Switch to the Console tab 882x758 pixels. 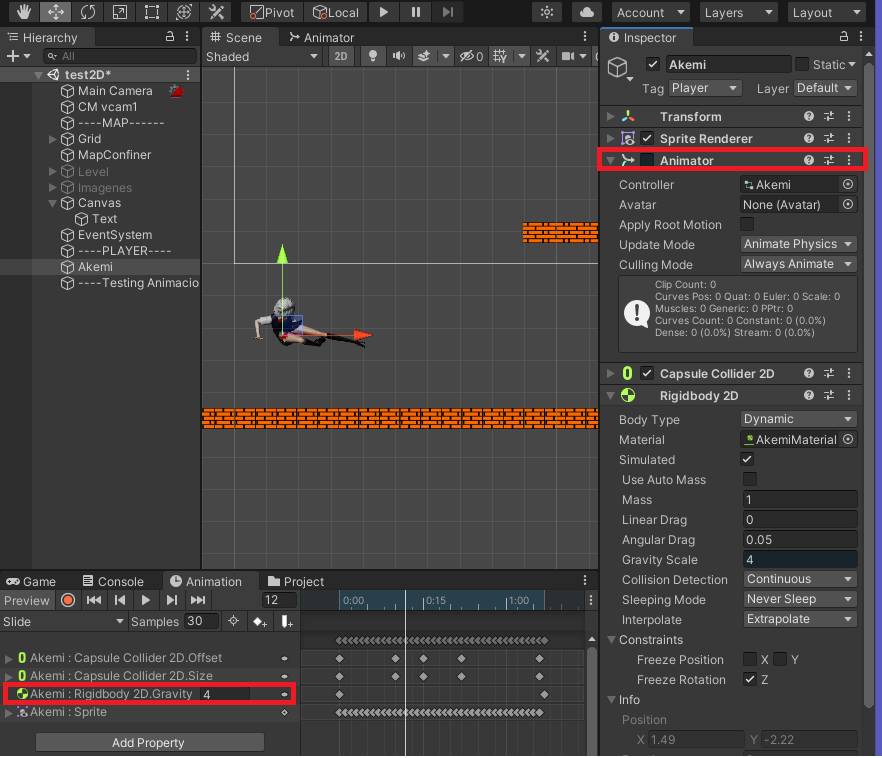[112, 581]
